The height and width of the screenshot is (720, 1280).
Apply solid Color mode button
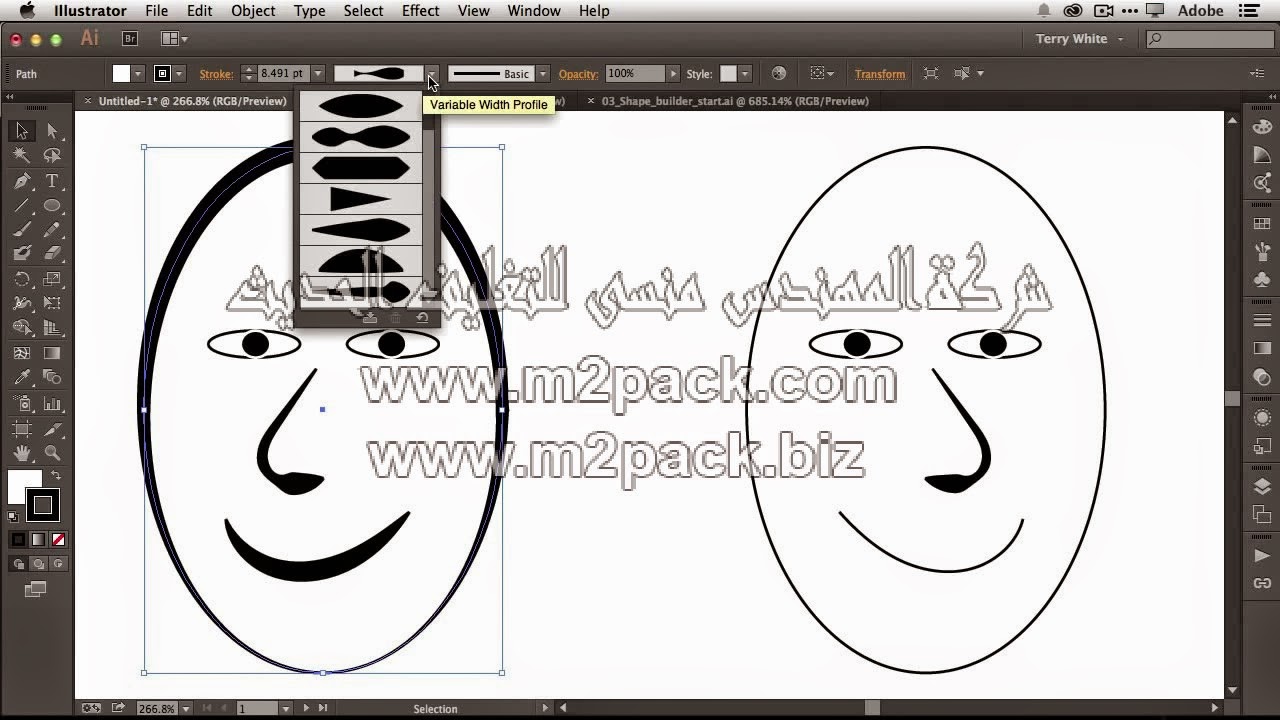[x=18, y=540]
